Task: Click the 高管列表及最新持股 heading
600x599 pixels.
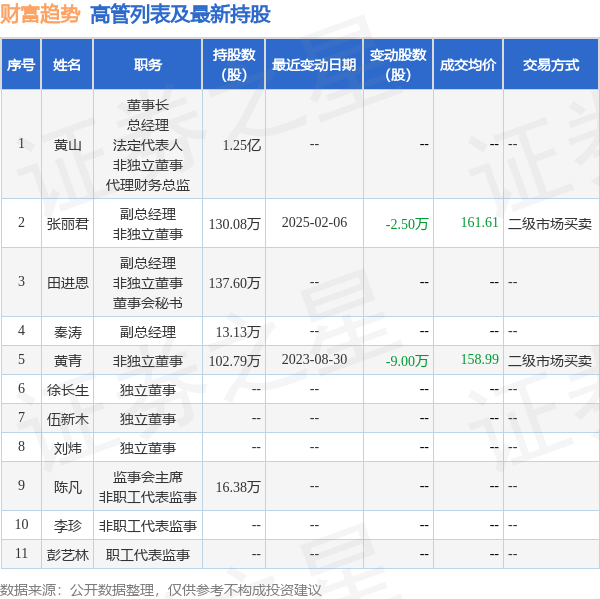Action: pyautogui.click(x=180, y=15)
